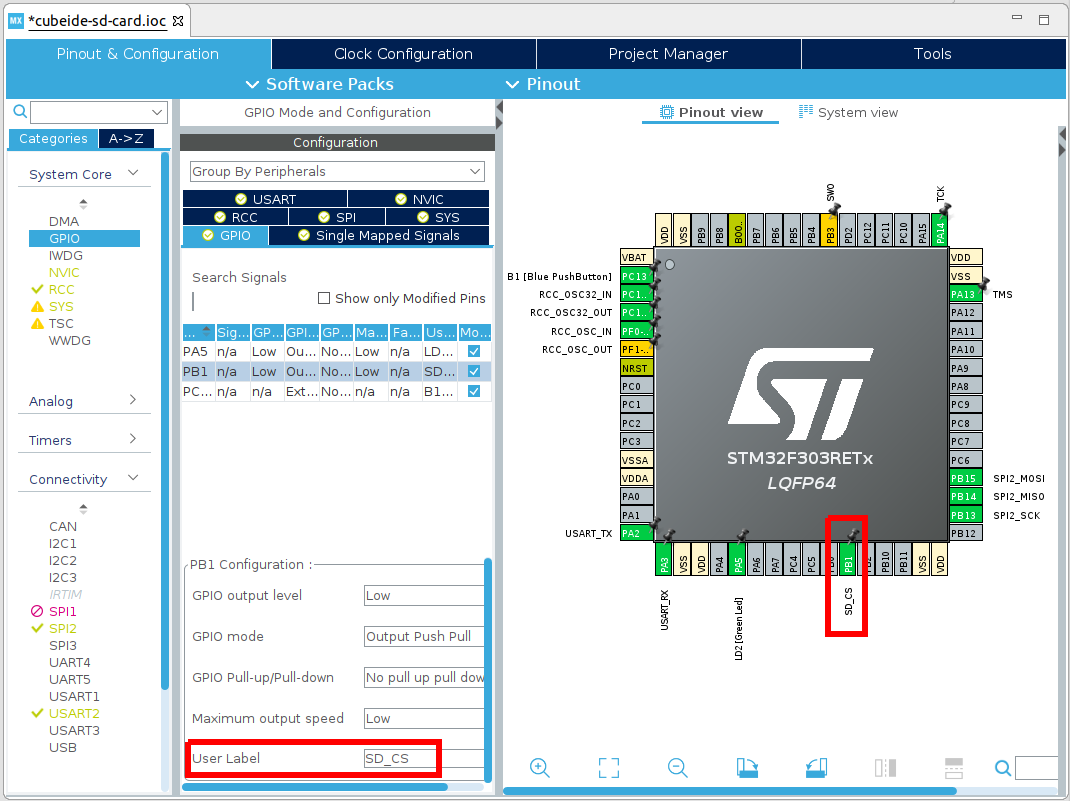The height and width of the screenshot is (801, 1070).
Task: Switch to the Clock Configuration tab
Action: pos(403,54)
